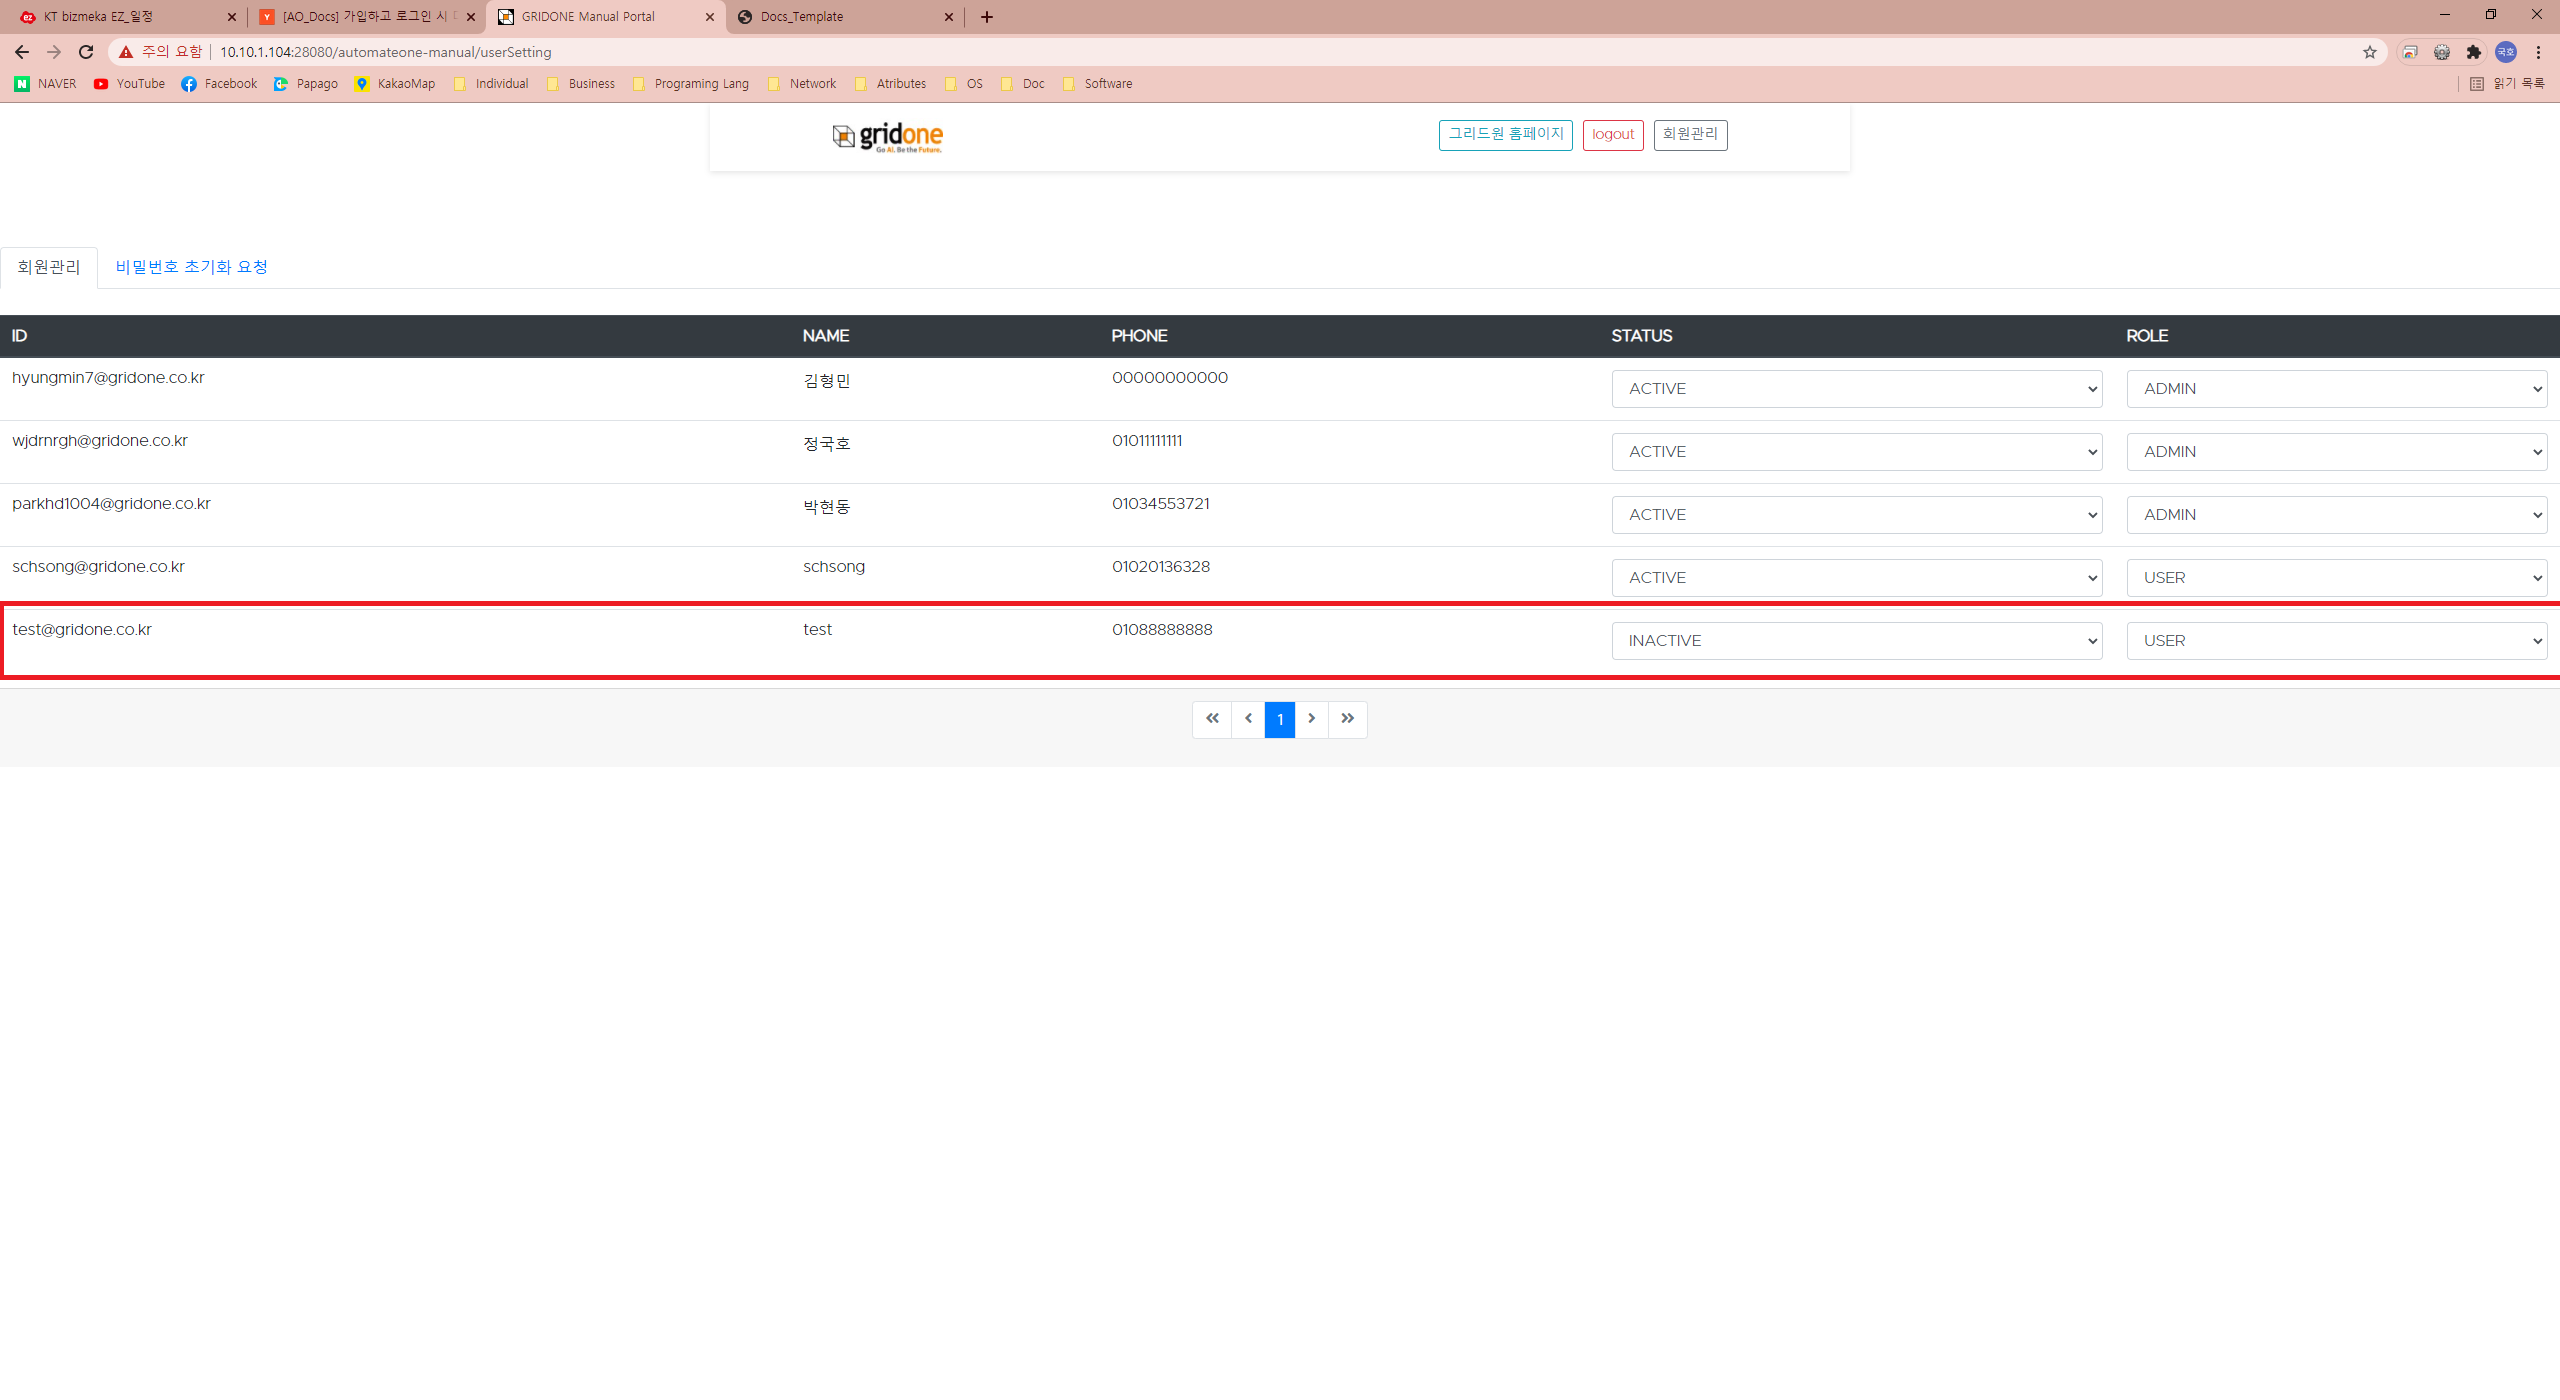Go to last page double-right arrow

(1347, 719)
